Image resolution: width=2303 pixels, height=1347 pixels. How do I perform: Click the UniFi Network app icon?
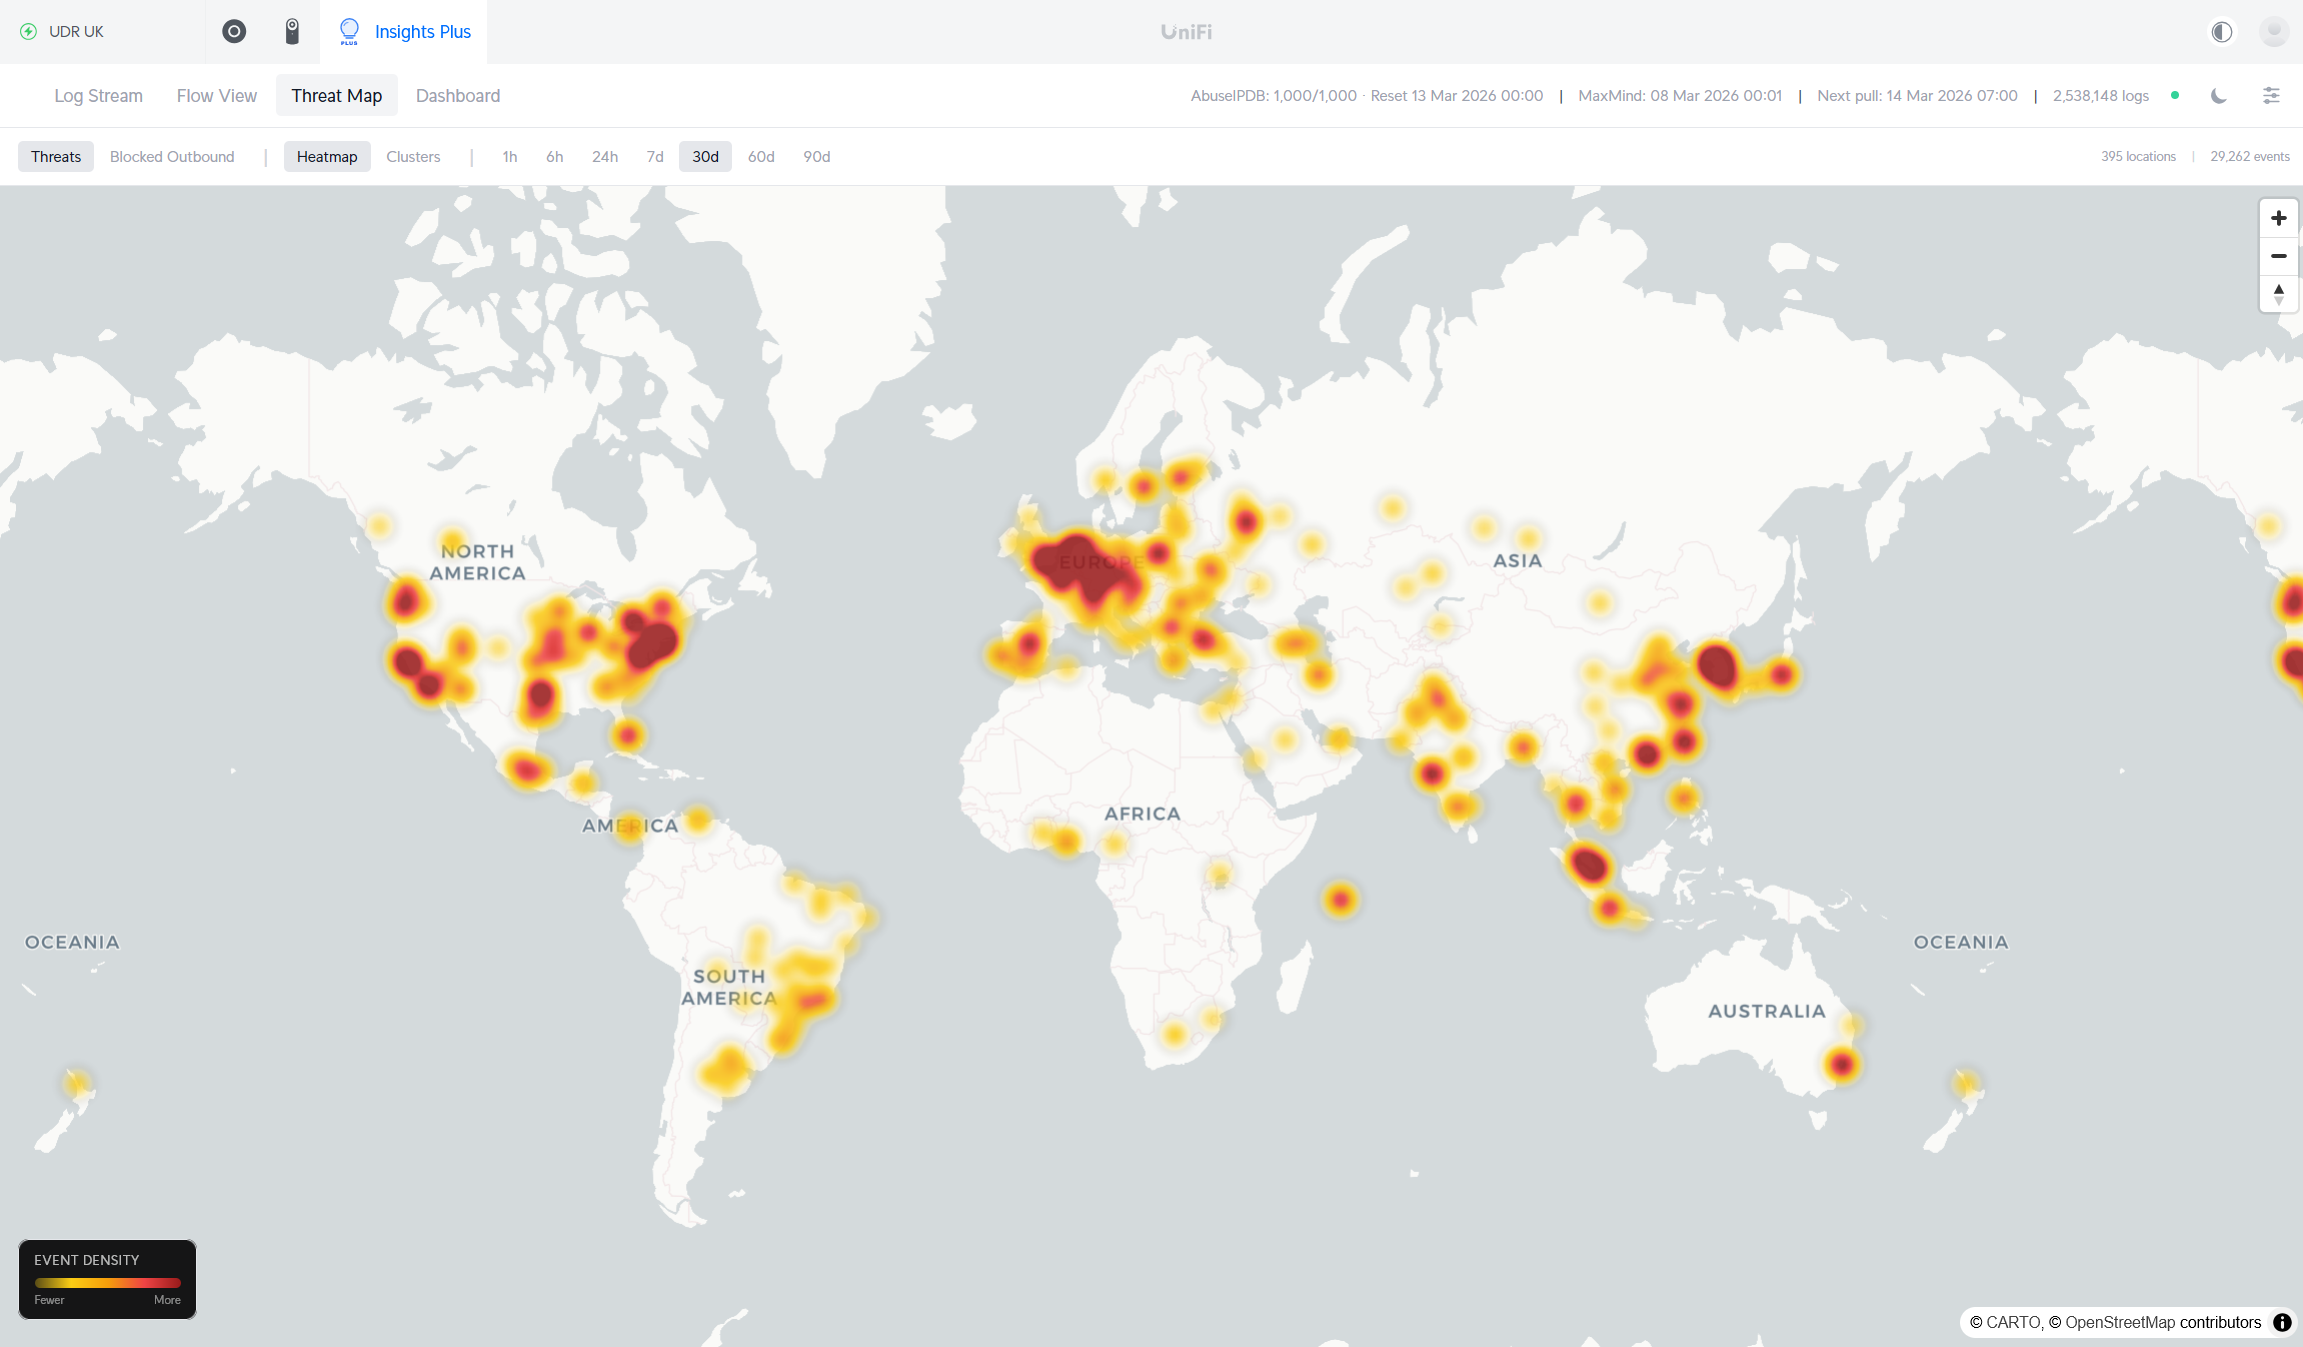coord(234,31)
